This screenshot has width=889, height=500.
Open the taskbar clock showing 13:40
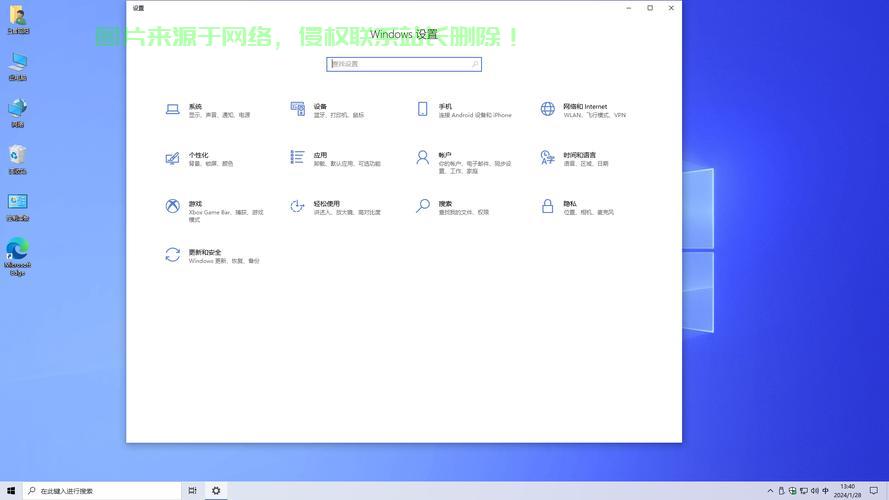point(848,491)
